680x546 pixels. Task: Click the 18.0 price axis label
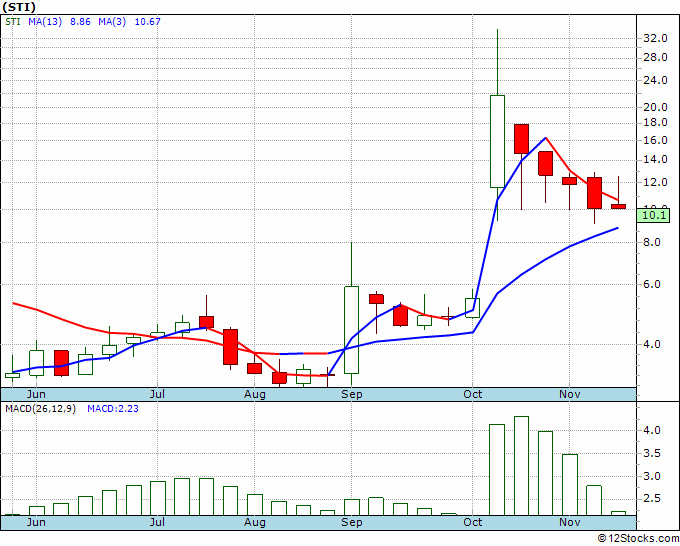655,123
